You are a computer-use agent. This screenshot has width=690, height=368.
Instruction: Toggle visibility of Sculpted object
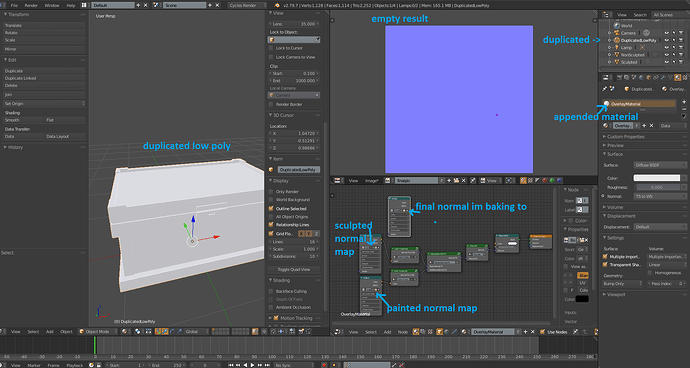pos(667,62)
